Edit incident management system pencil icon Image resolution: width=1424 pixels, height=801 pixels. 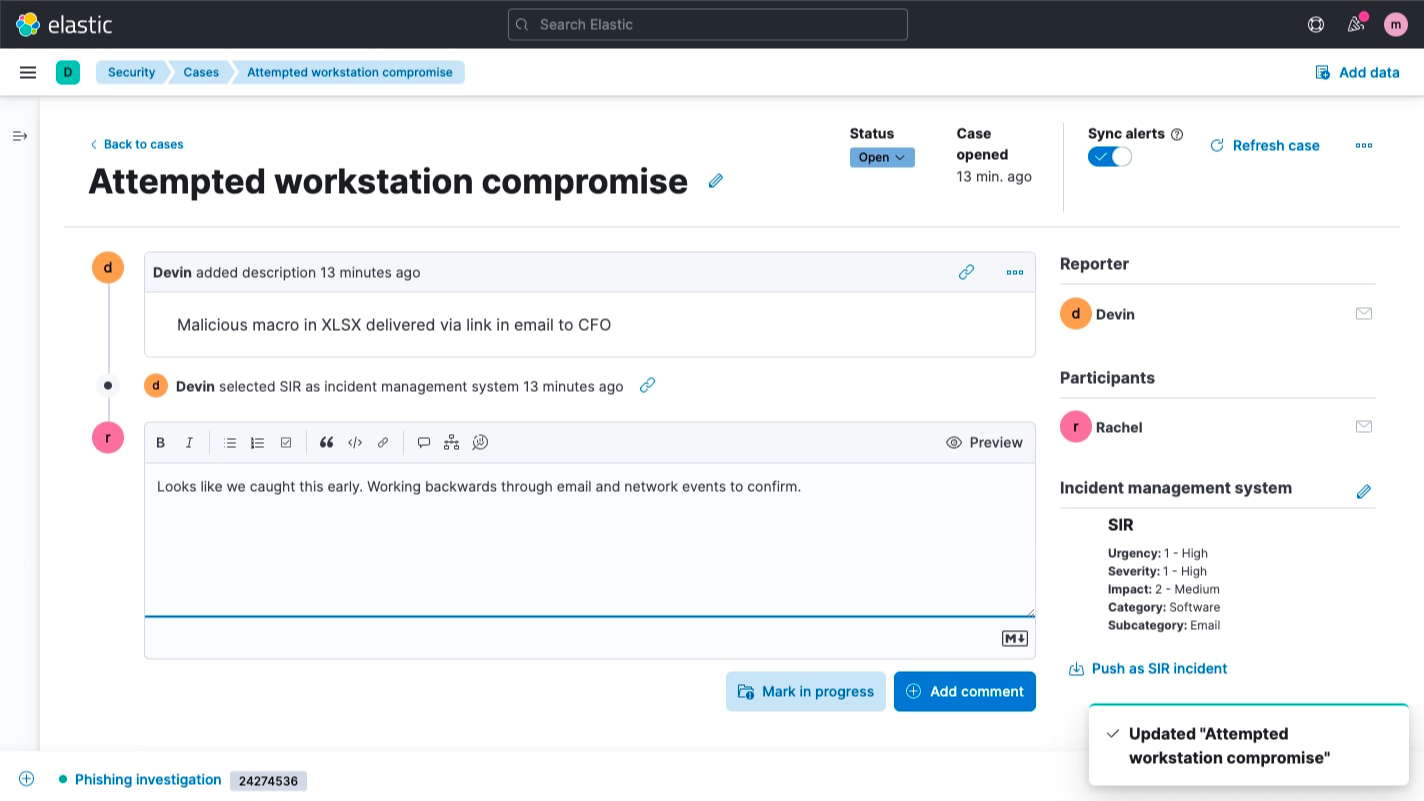[1364, 491]
